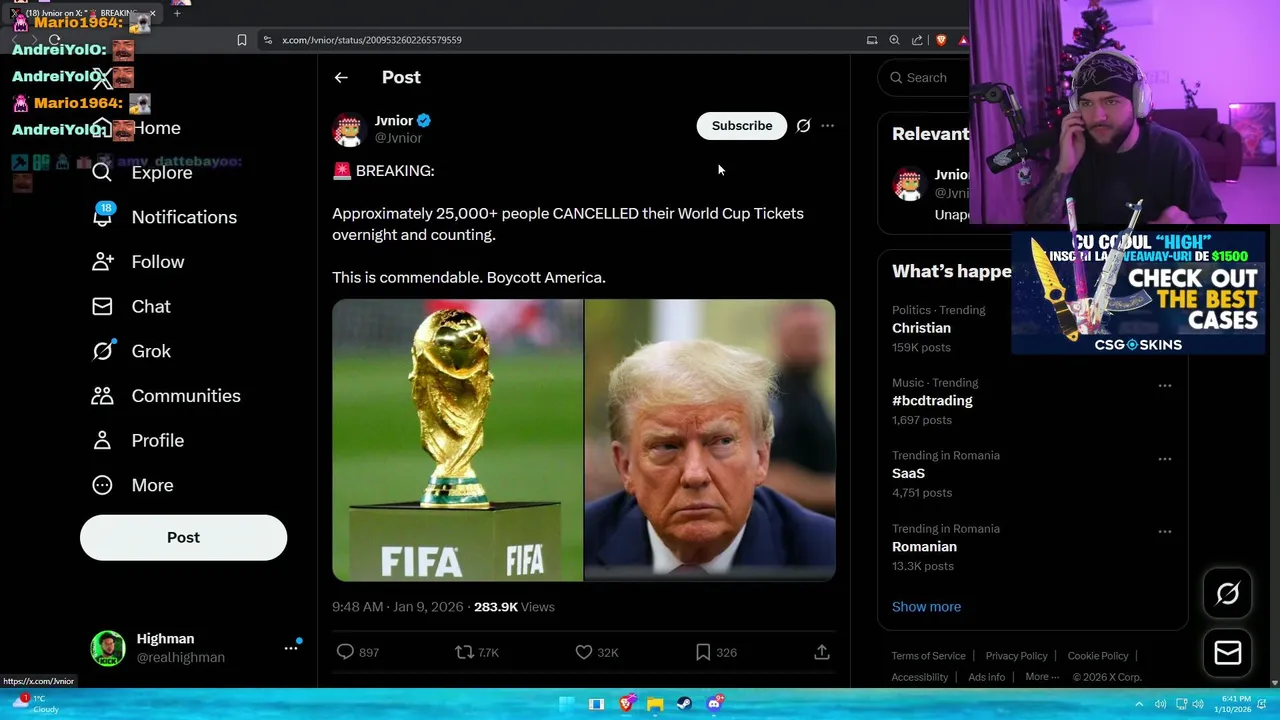Viewport: 1280px width, 720px height.
Task: Click the Grok explain icon beside Subscribe
Action: click(803, 126)
